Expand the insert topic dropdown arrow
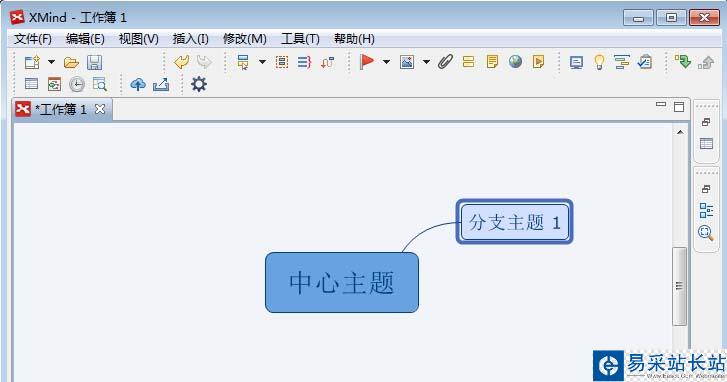The image size is (727, 382). pos(262,62)
